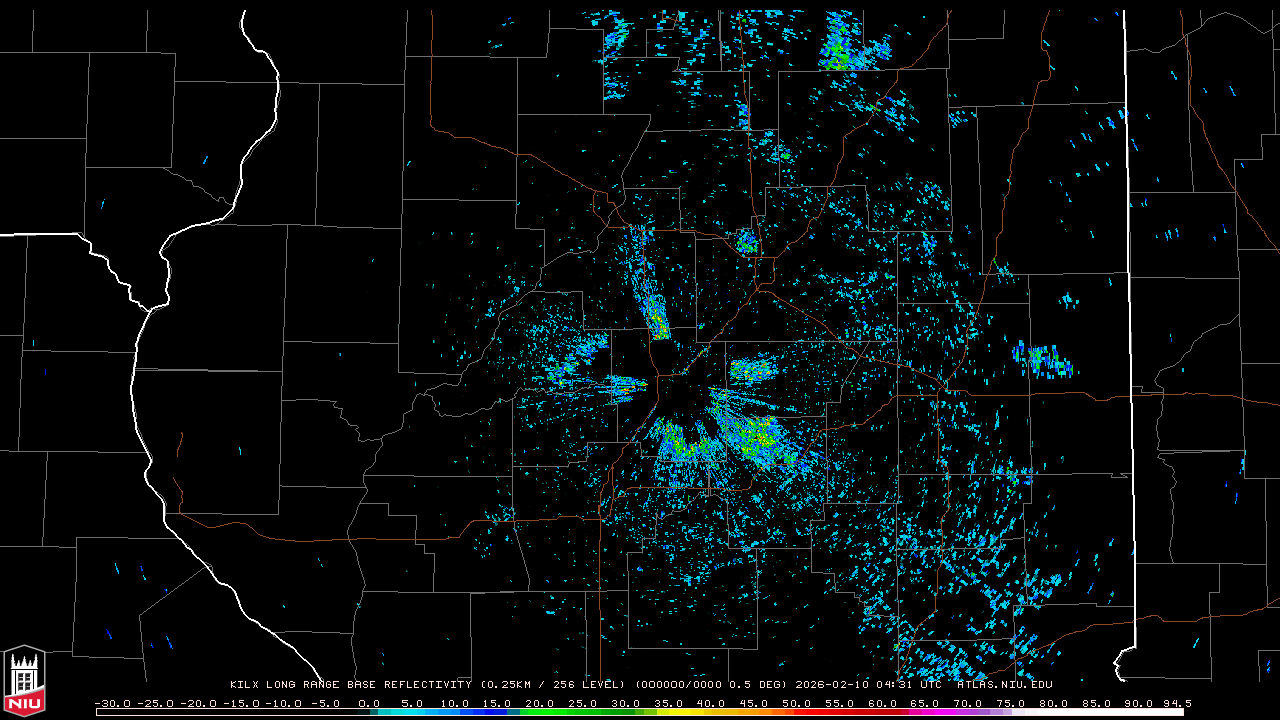Click the NIU castle logo
The width and height of the screenshot is (1280, 720).
(x=24, y=682)
